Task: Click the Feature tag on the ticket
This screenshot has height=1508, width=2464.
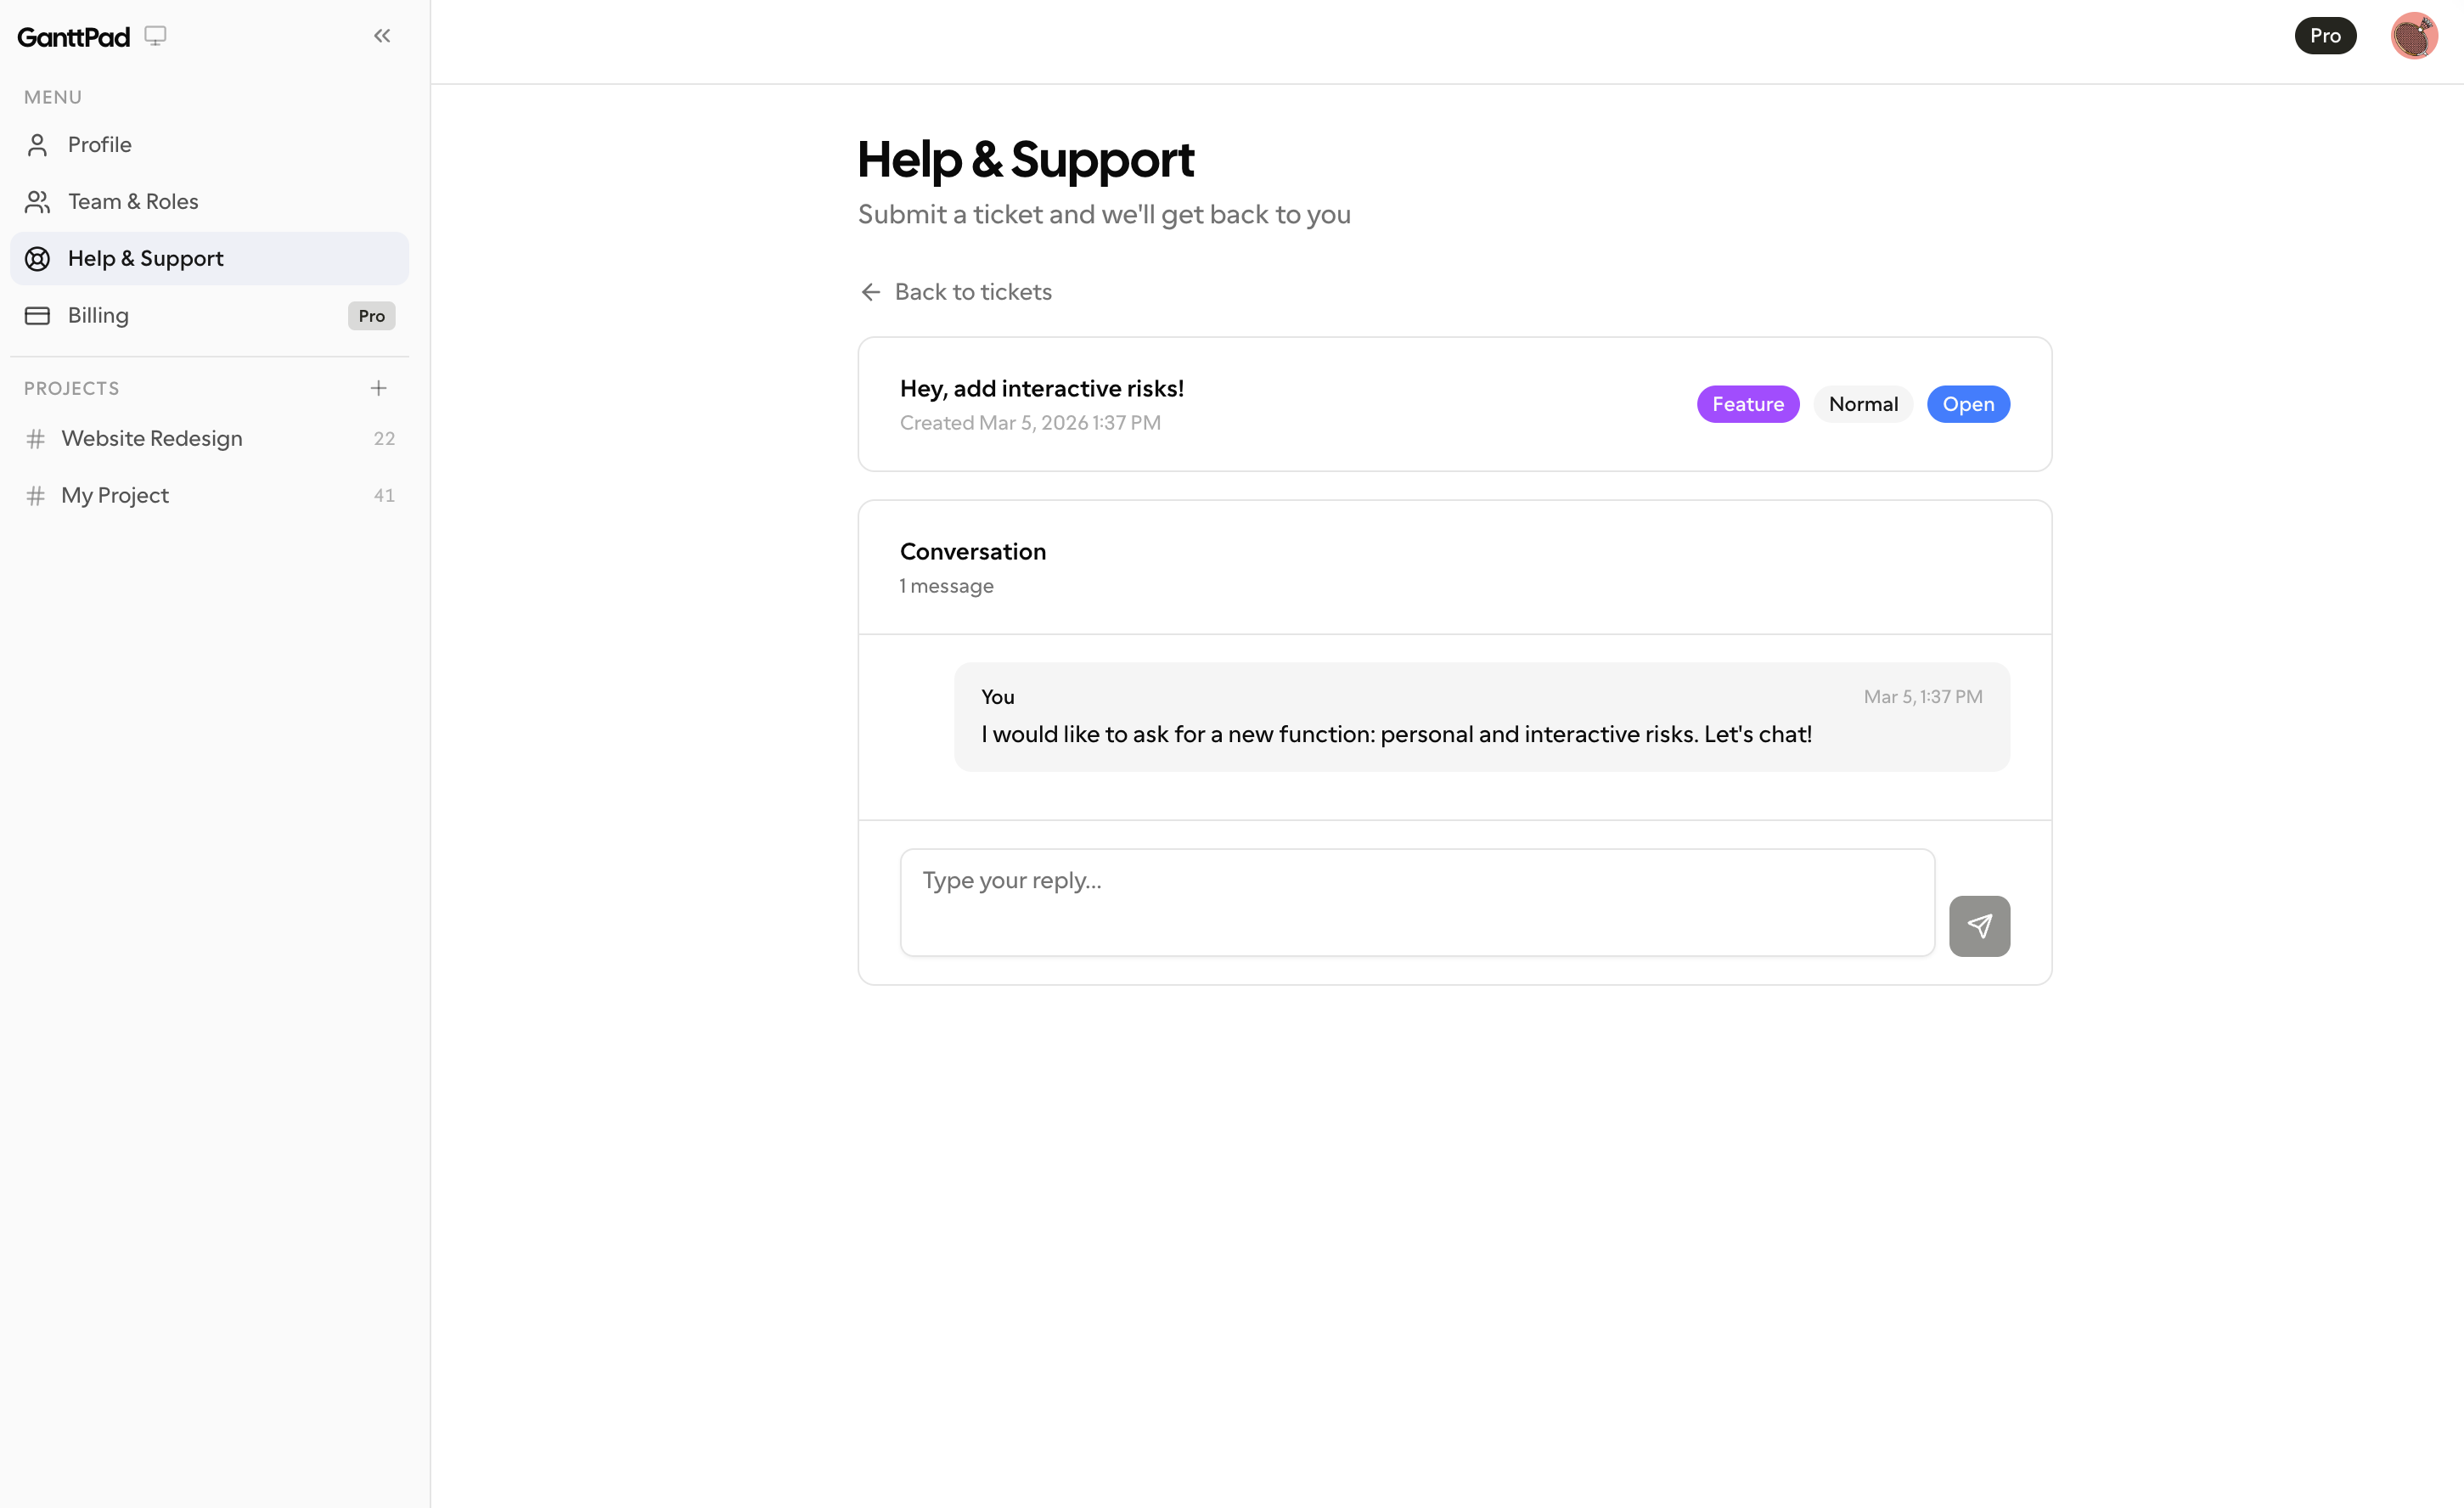Action: coord(1747,404)
